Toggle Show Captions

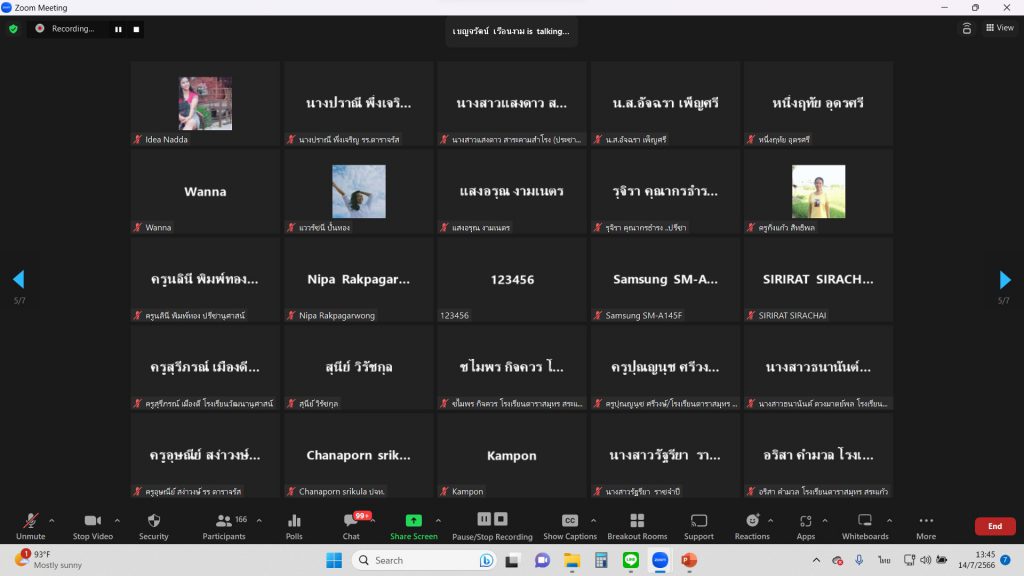click(569, 526)
